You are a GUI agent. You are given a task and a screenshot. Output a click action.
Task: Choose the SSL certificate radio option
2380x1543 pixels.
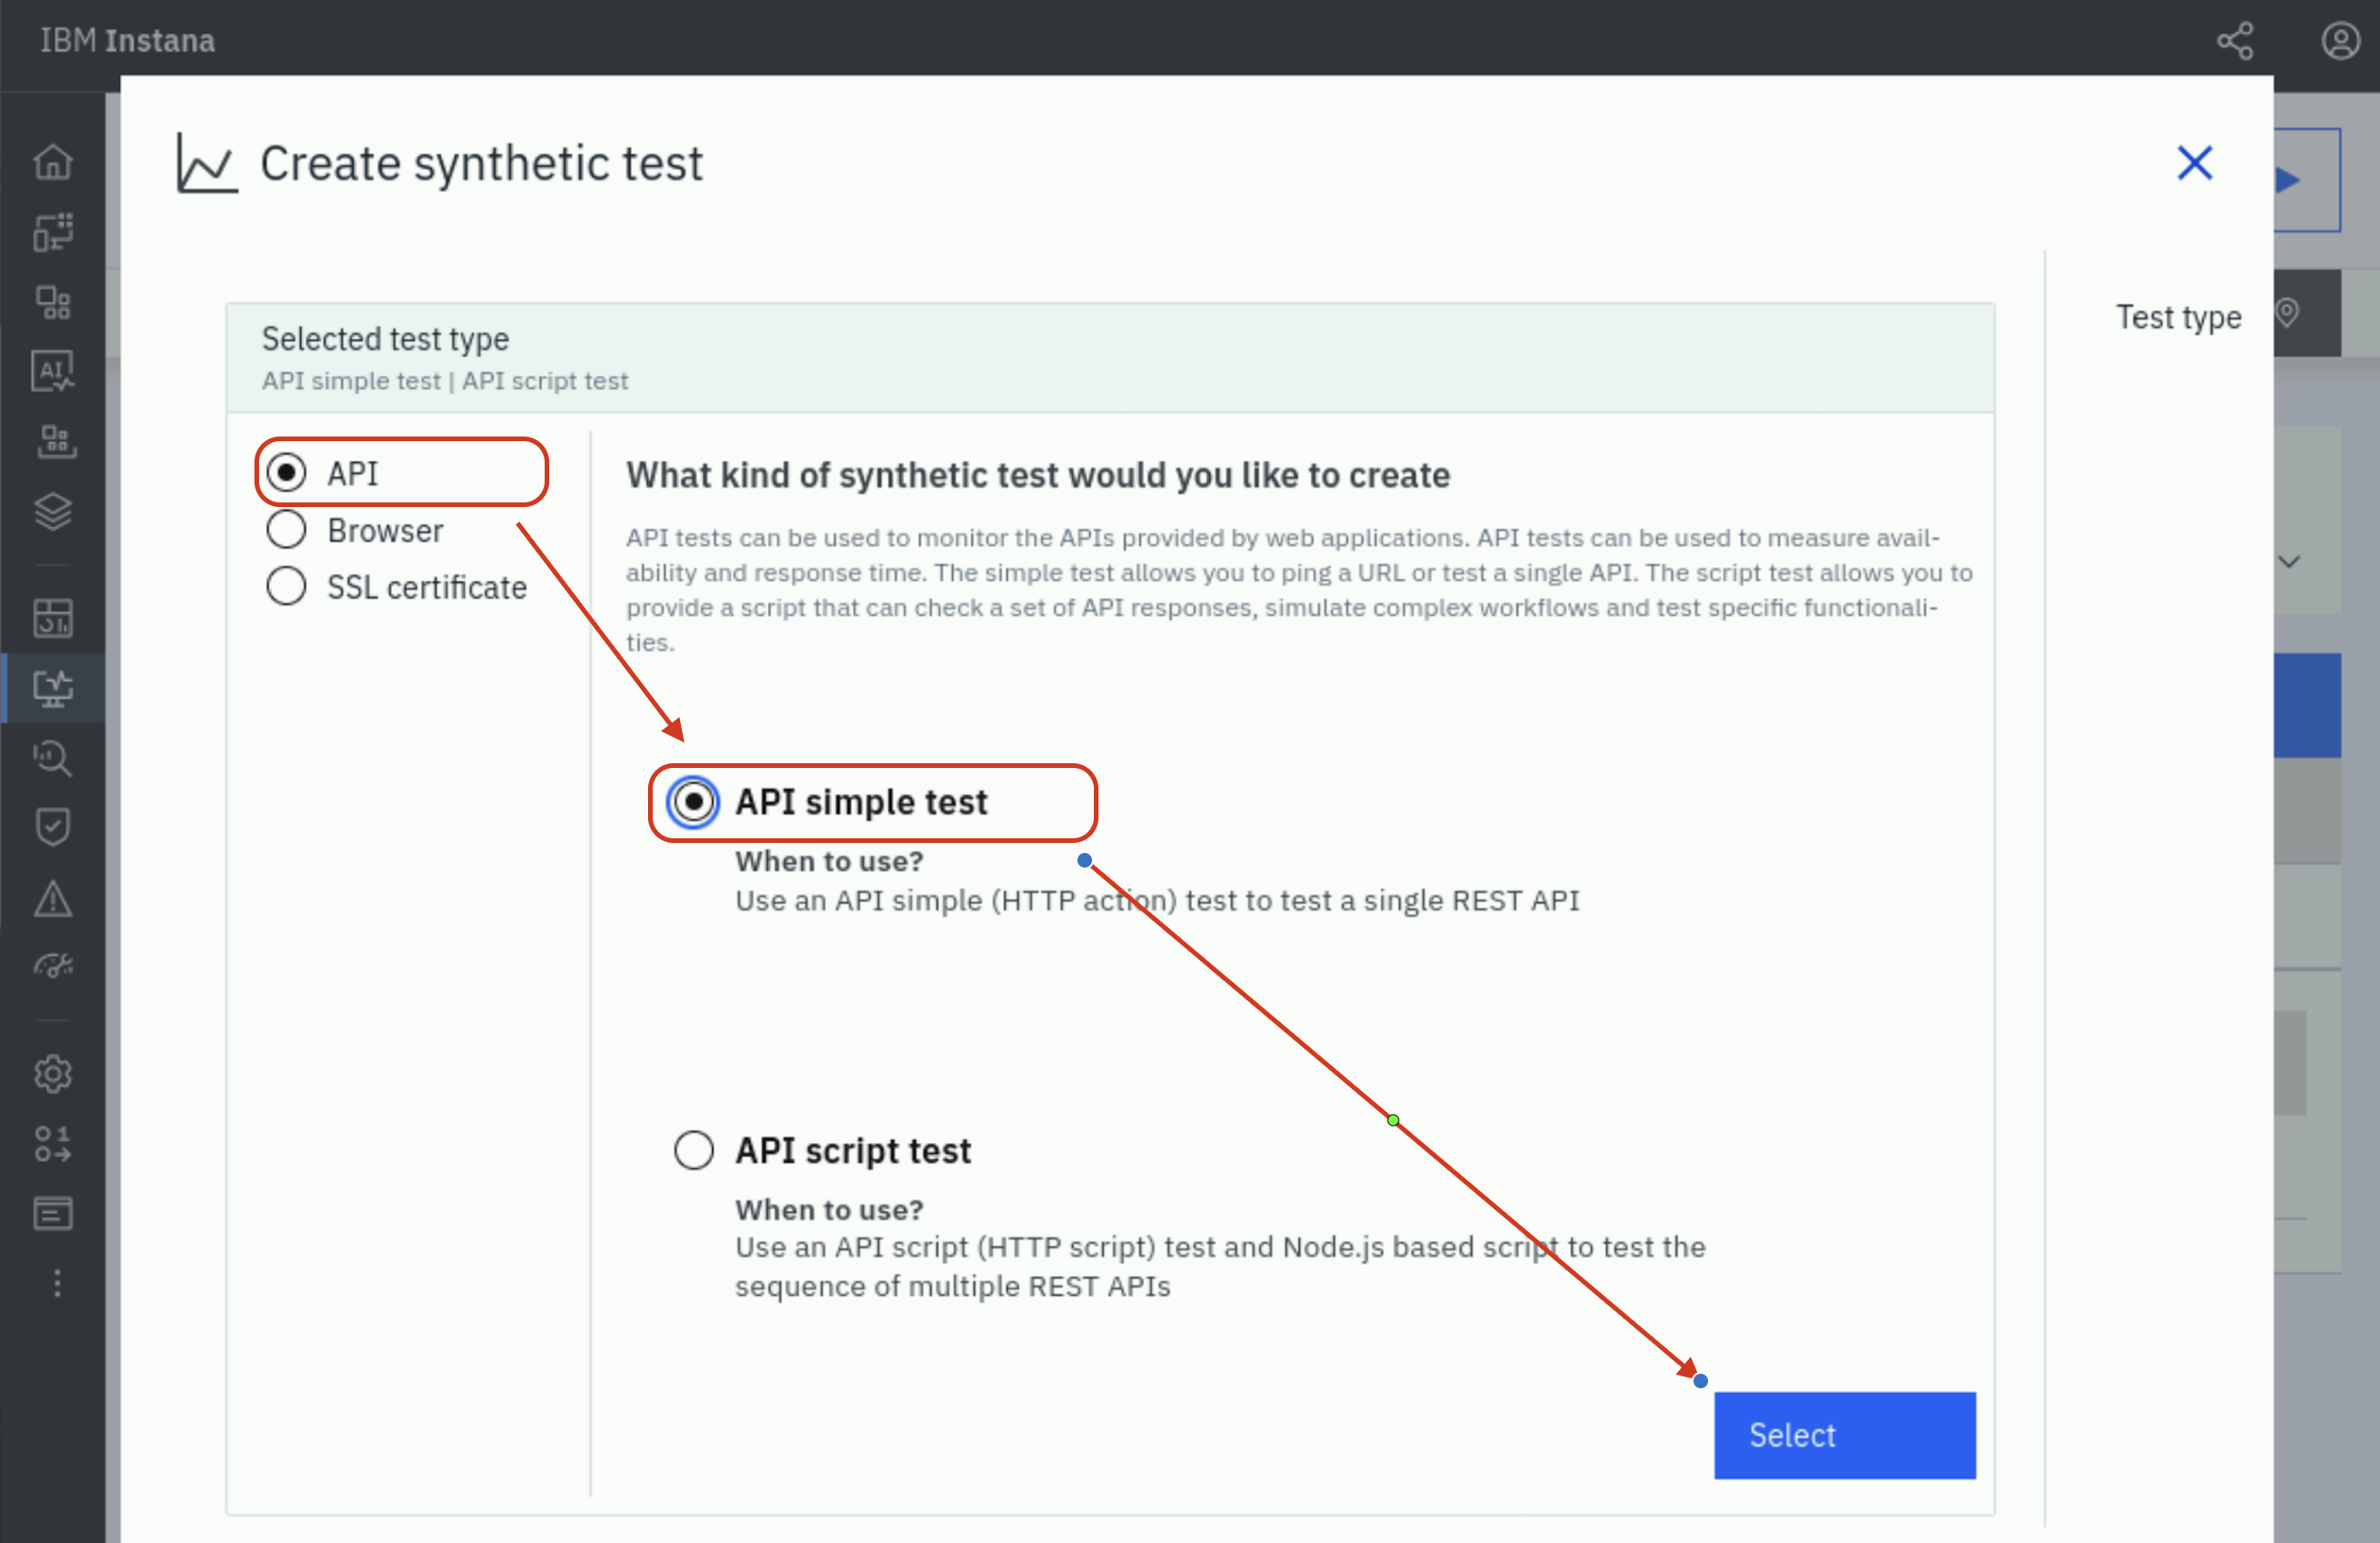click(x=287, y=587)
